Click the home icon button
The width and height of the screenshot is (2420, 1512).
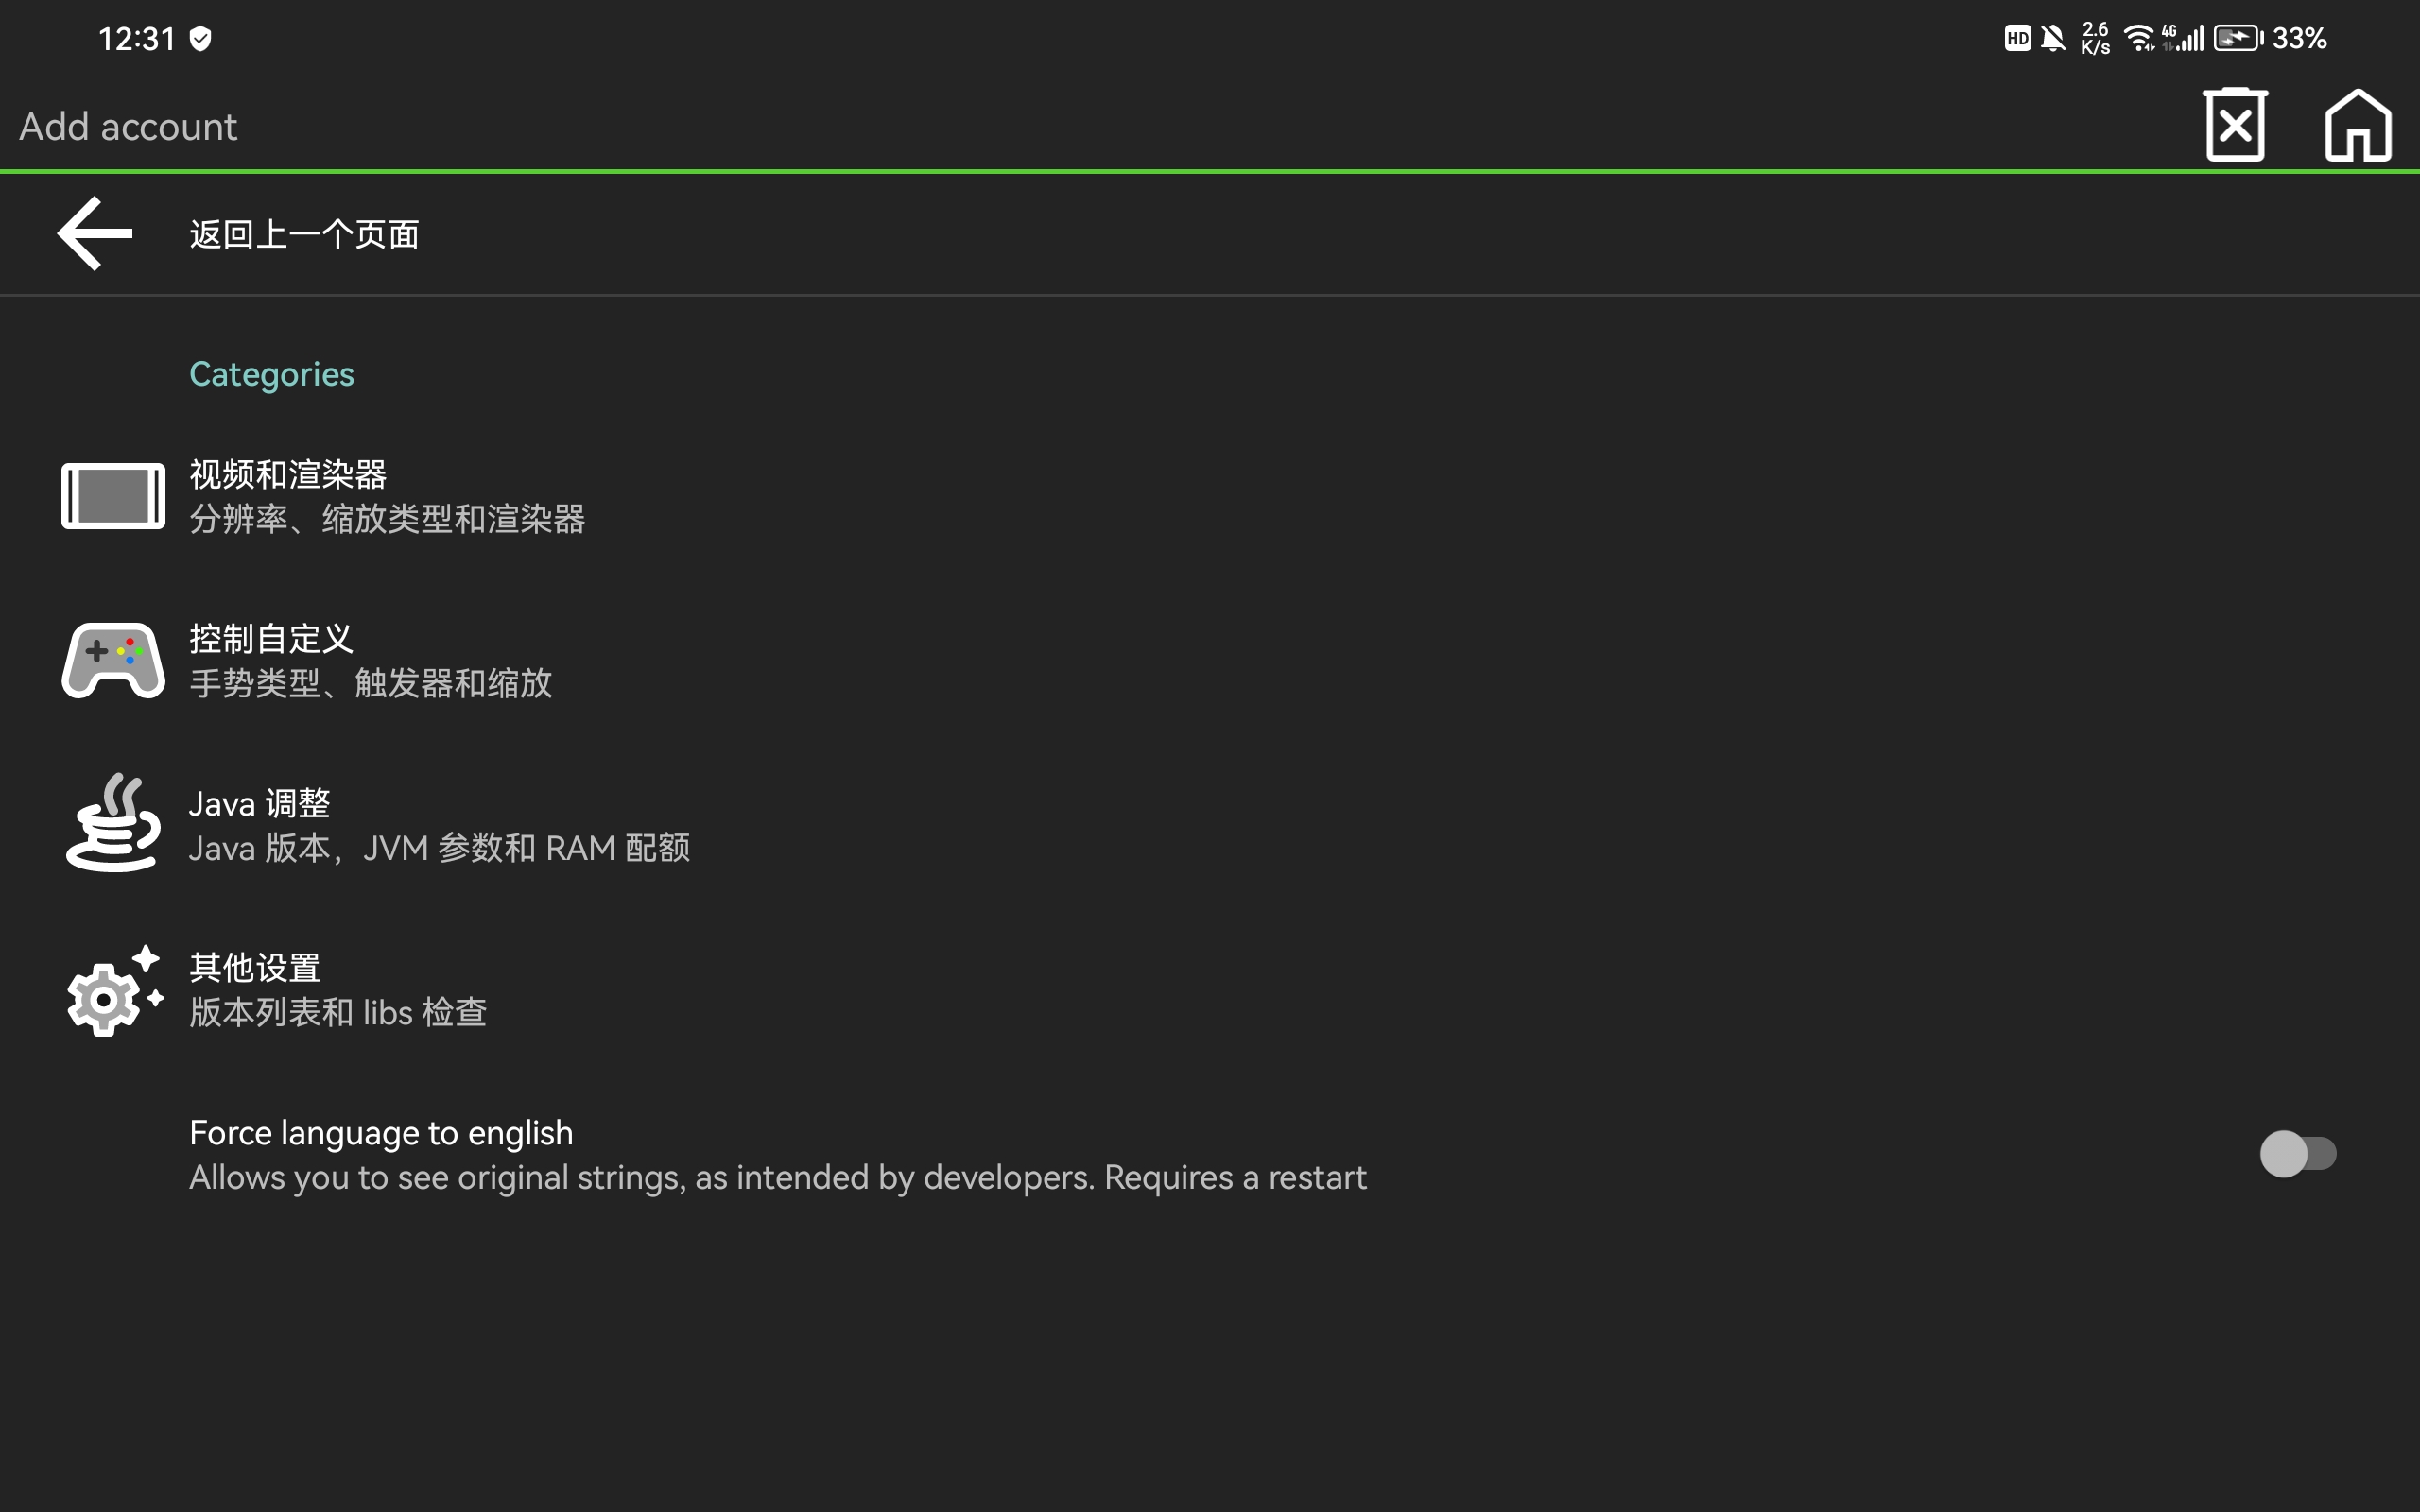click(x=2359, y=124)
